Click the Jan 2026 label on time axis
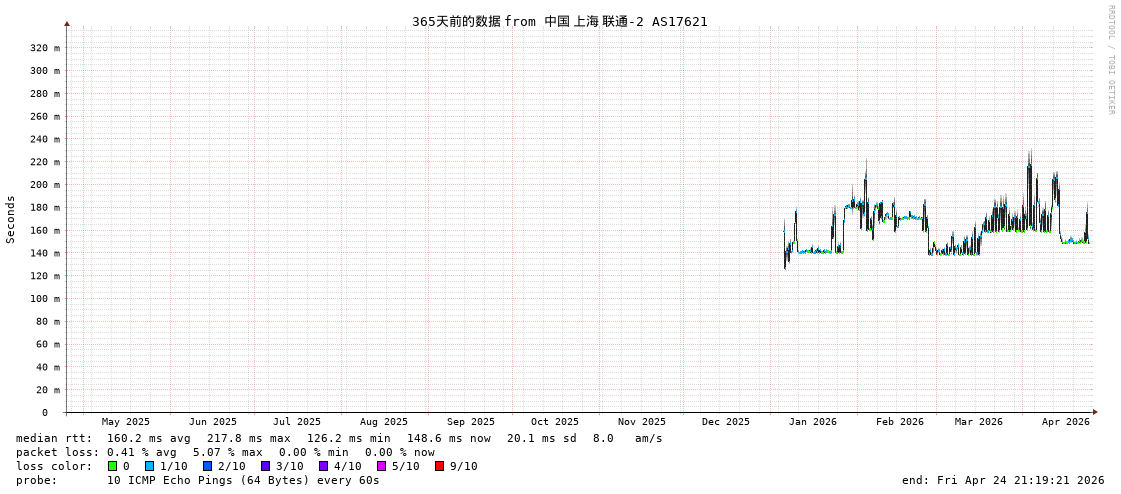 (812, 422)
